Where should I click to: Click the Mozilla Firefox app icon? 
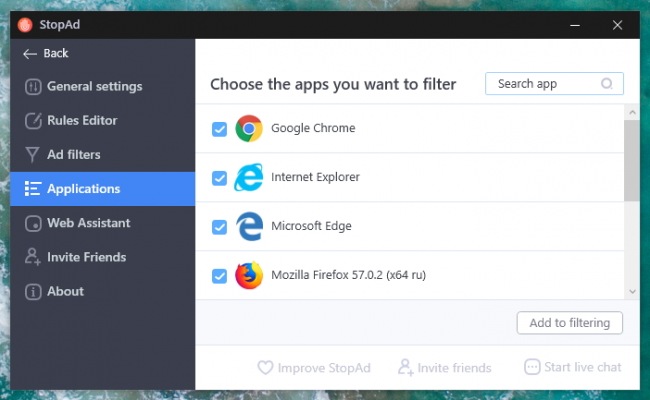[249, 275]
